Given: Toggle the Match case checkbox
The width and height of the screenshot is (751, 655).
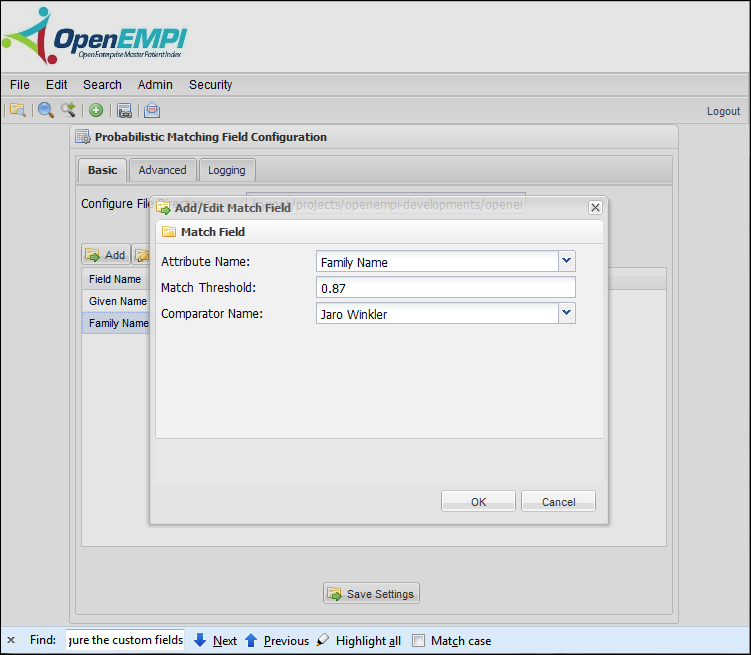Looking at the screenshot, I should [418, 640].
